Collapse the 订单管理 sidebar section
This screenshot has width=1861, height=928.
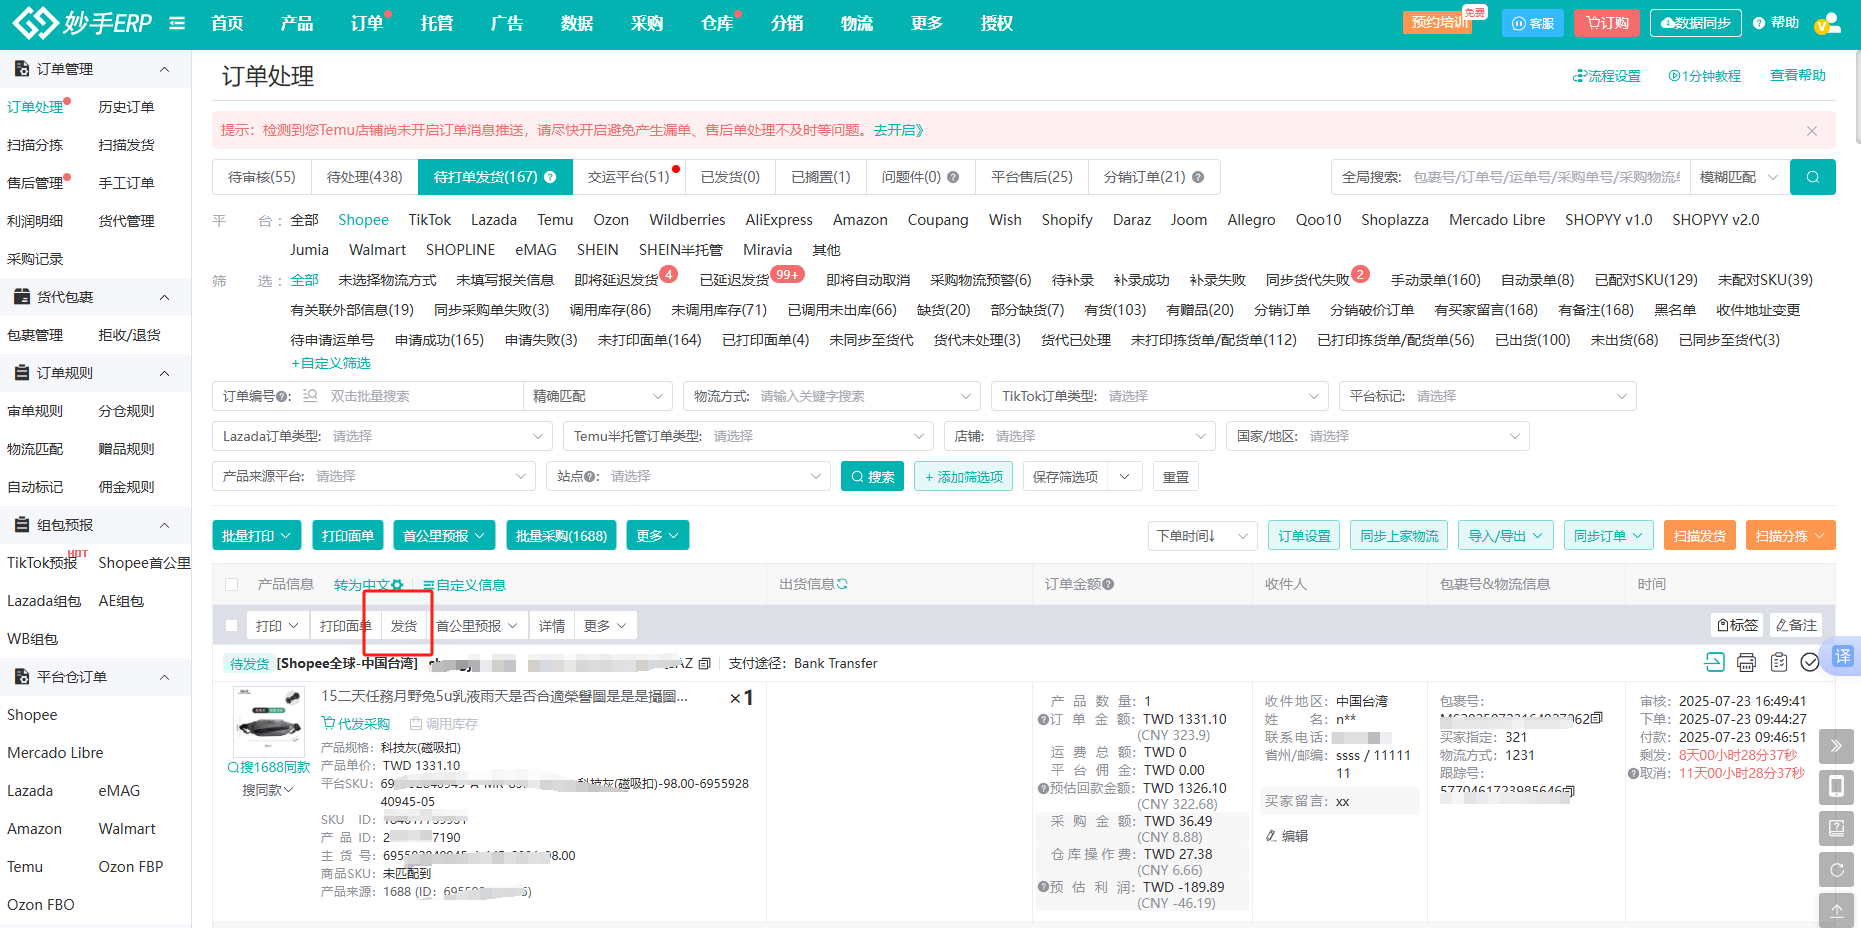[165, 69]
